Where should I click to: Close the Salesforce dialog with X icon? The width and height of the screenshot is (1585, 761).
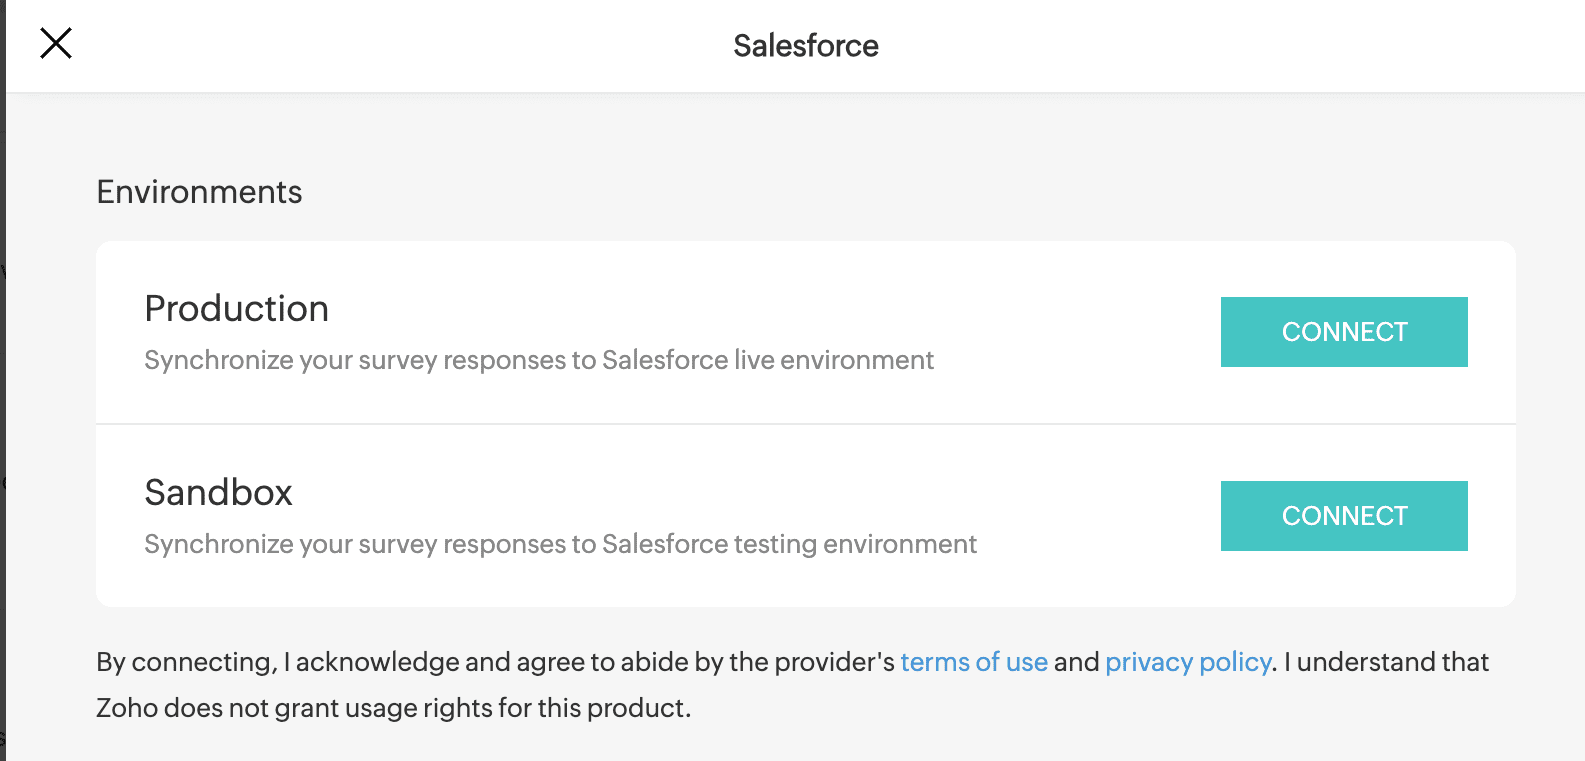[56, 43]
